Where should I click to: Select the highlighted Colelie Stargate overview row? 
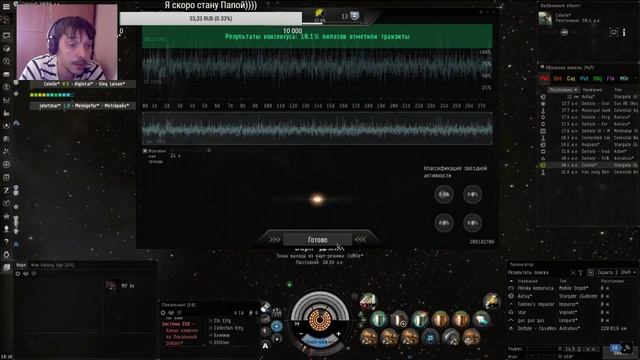589,165
